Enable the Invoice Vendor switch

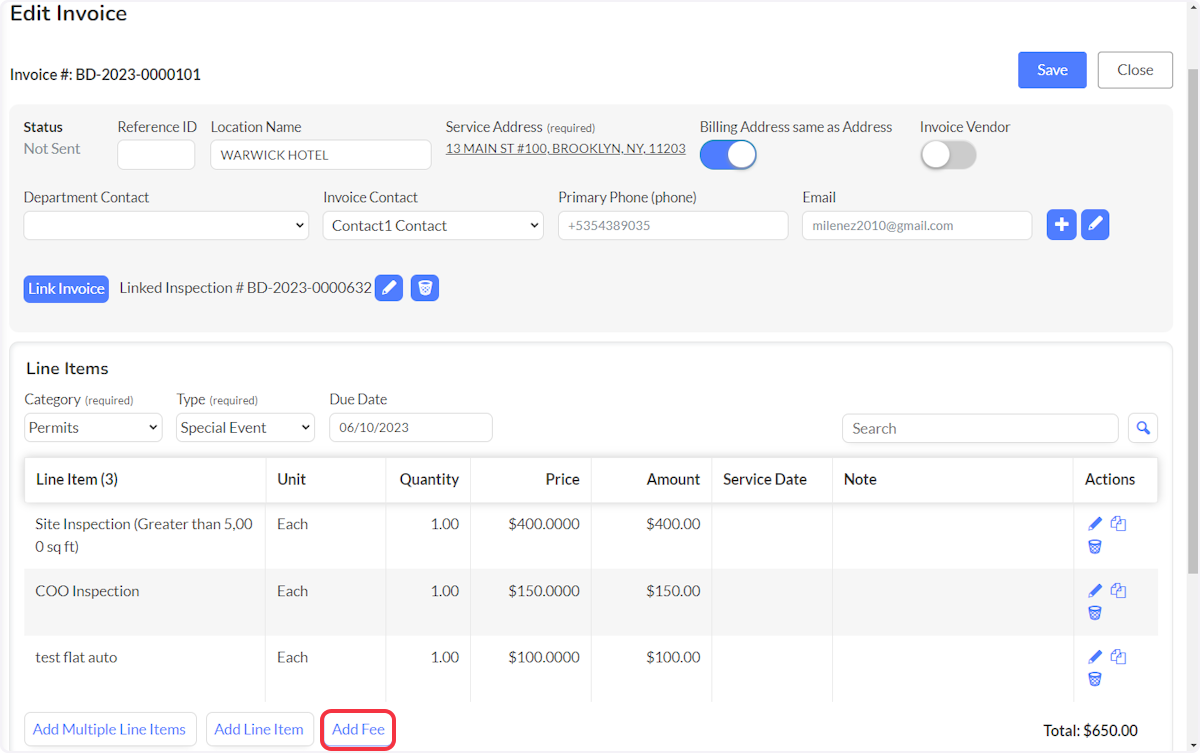point(948,154)
